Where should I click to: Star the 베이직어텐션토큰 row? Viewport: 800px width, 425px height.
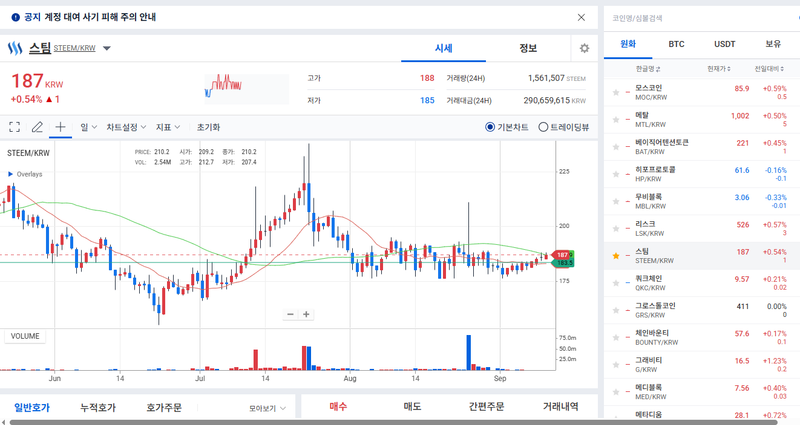[616, 147]
